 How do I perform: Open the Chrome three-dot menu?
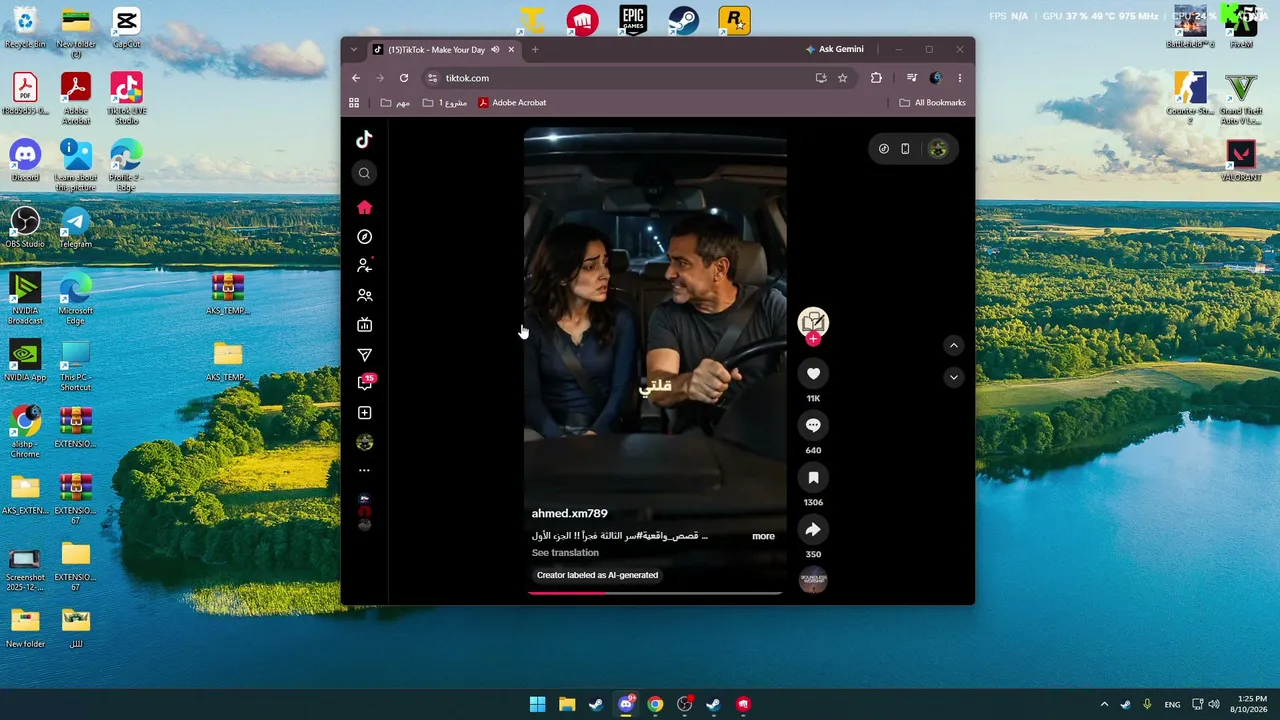tap(960, 78)
